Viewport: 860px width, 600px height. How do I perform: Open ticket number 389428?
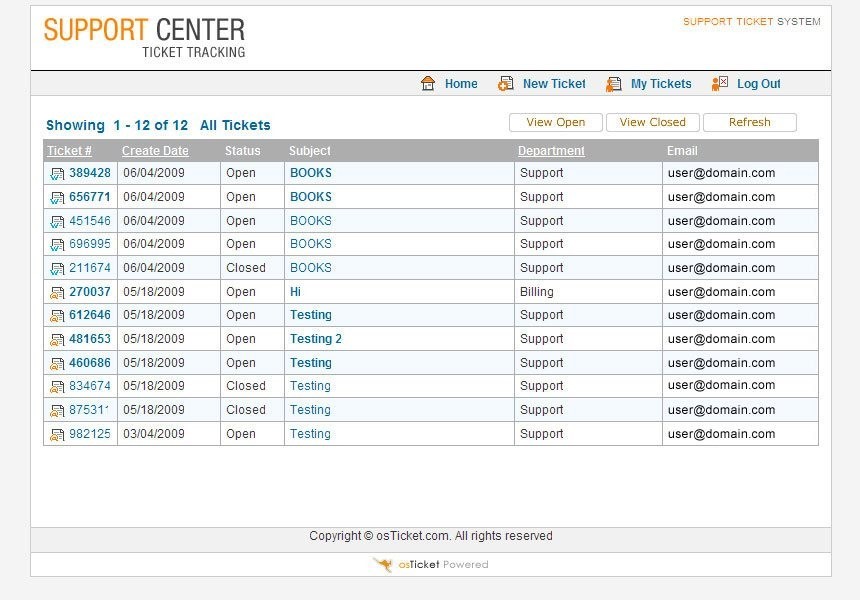pyautogui.click(x=90, y=173)
